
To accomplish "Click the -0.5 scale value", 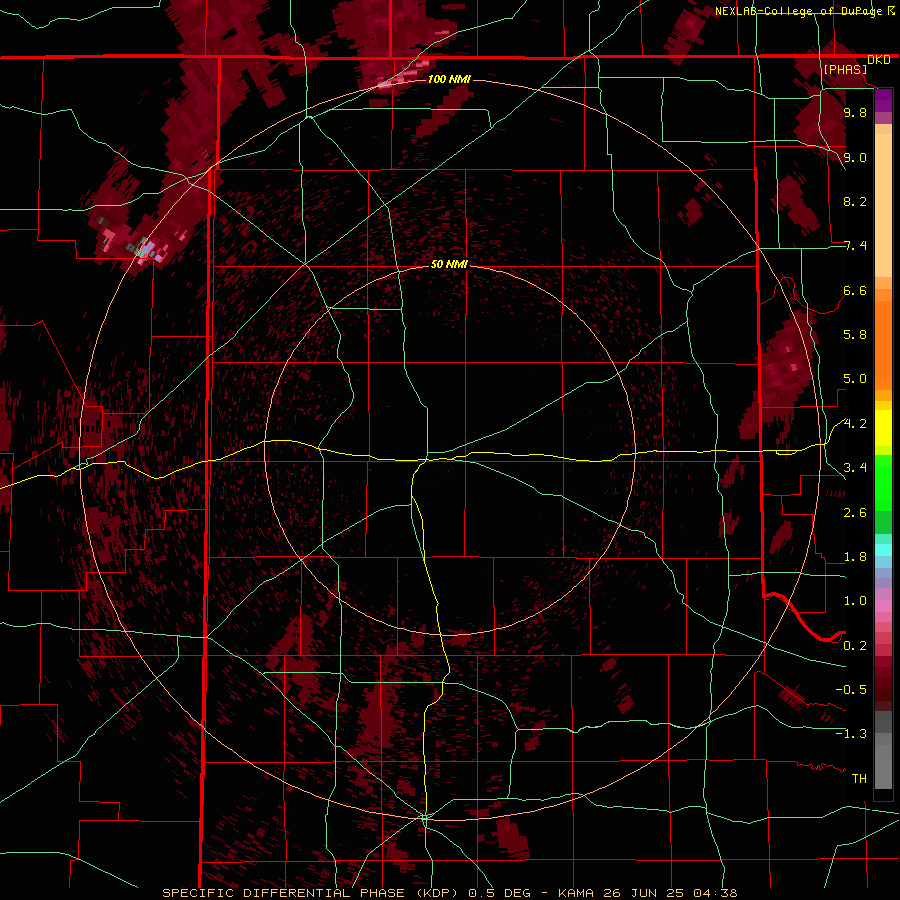I will (851, 690).
